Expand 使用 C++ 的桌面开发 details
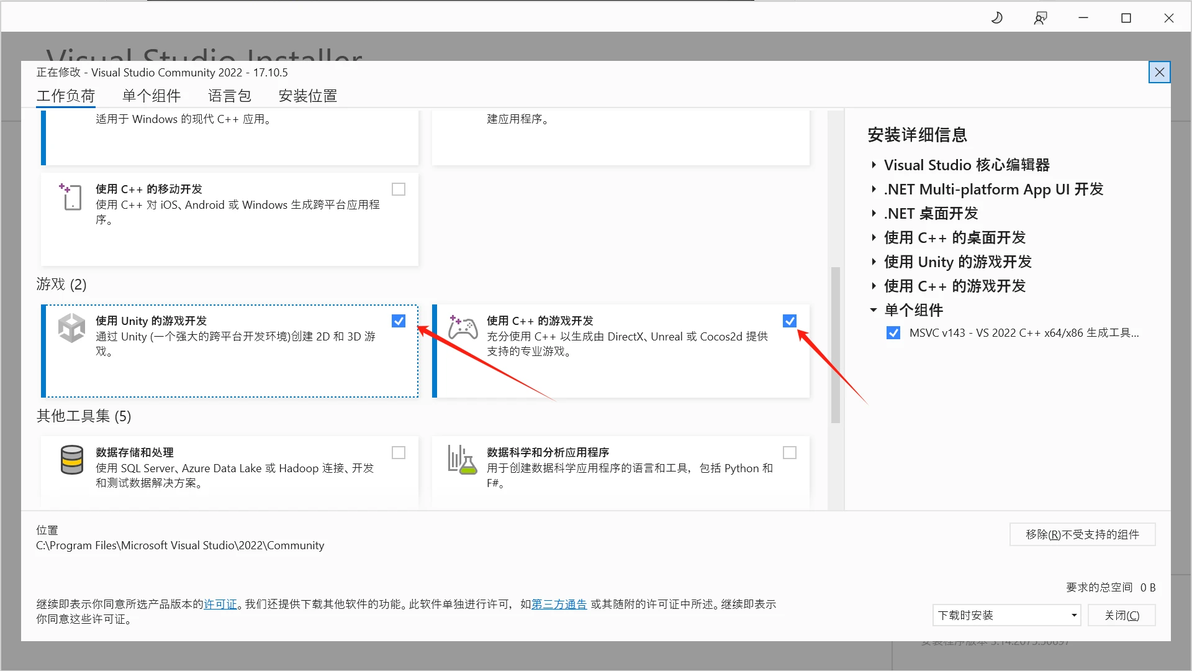 pyautogui.click(x=873, y=238)
